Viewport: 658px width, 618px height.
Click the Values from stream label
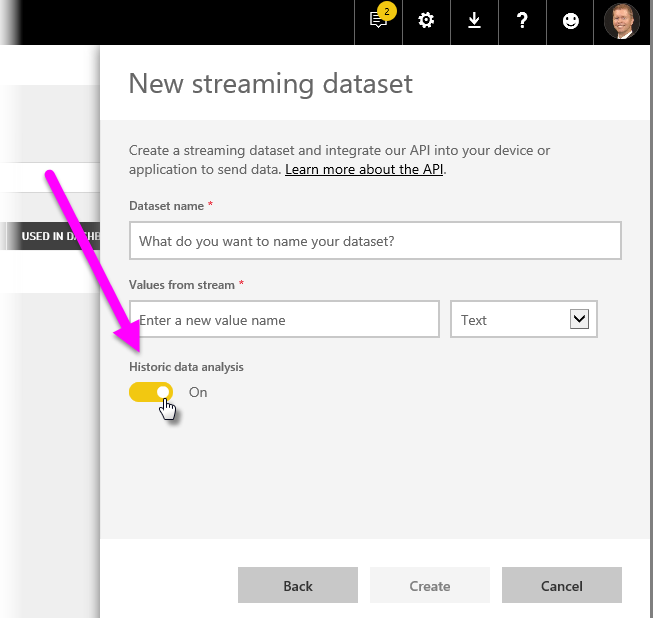182,285
